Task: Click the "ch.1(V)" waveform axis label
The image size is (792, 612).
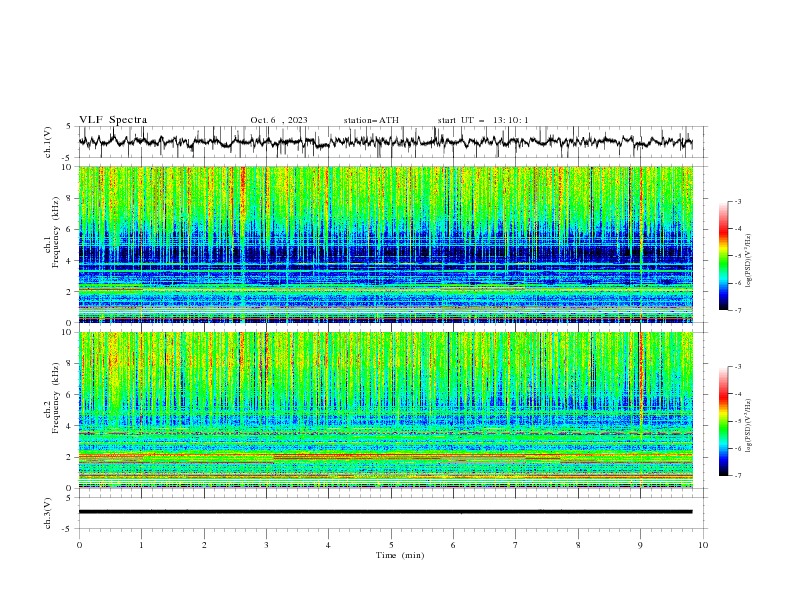Action: [48, 142]
